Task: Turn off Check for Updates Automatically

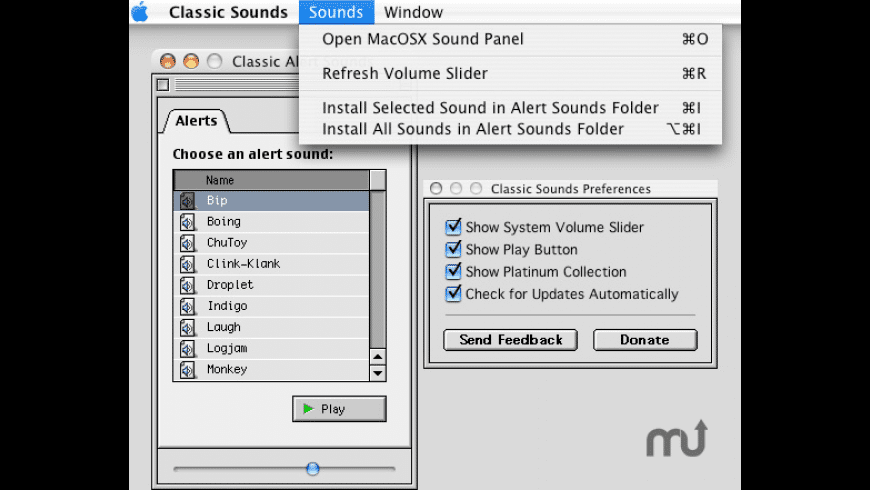Action: tap(453, 293)
